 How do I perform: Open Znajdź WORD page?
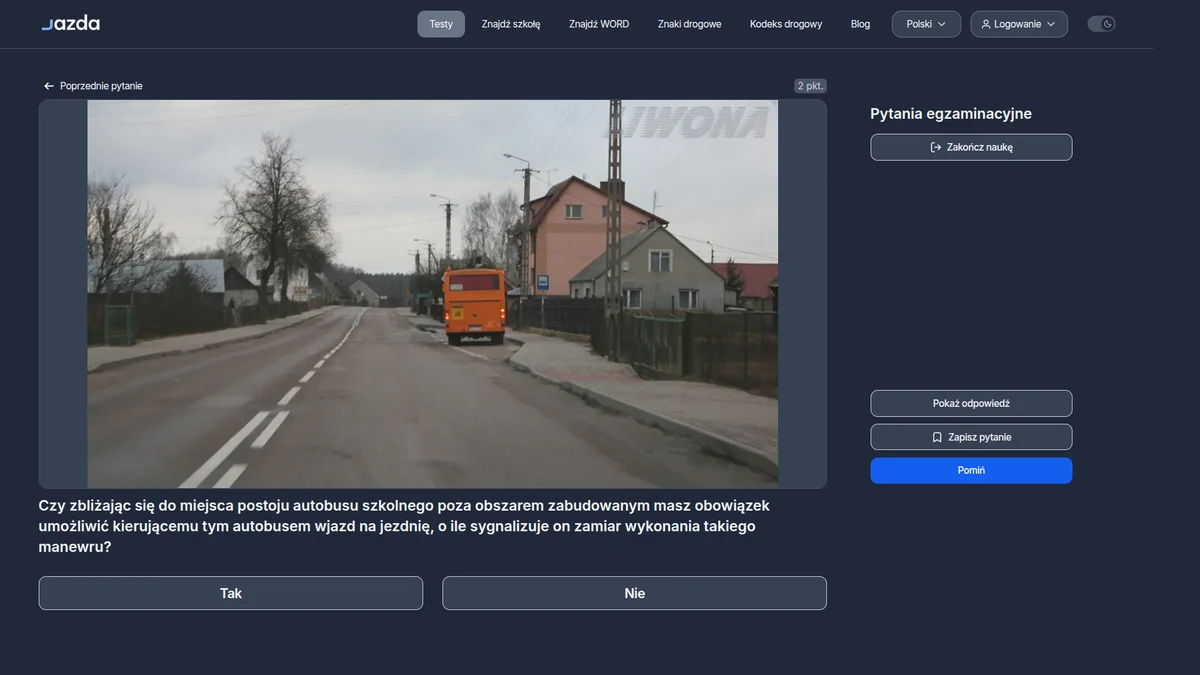pyautogui.click(x=599, y=24)
